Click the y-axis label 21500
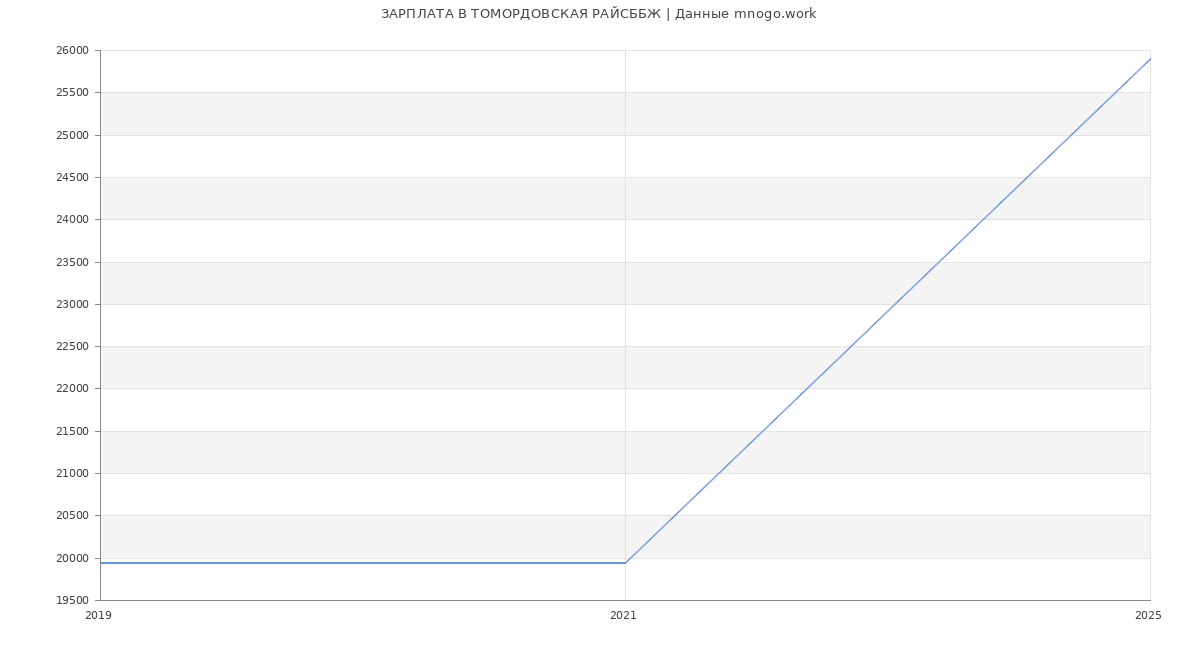This screenshot has height=650, width=1200. tap(72, 432)
